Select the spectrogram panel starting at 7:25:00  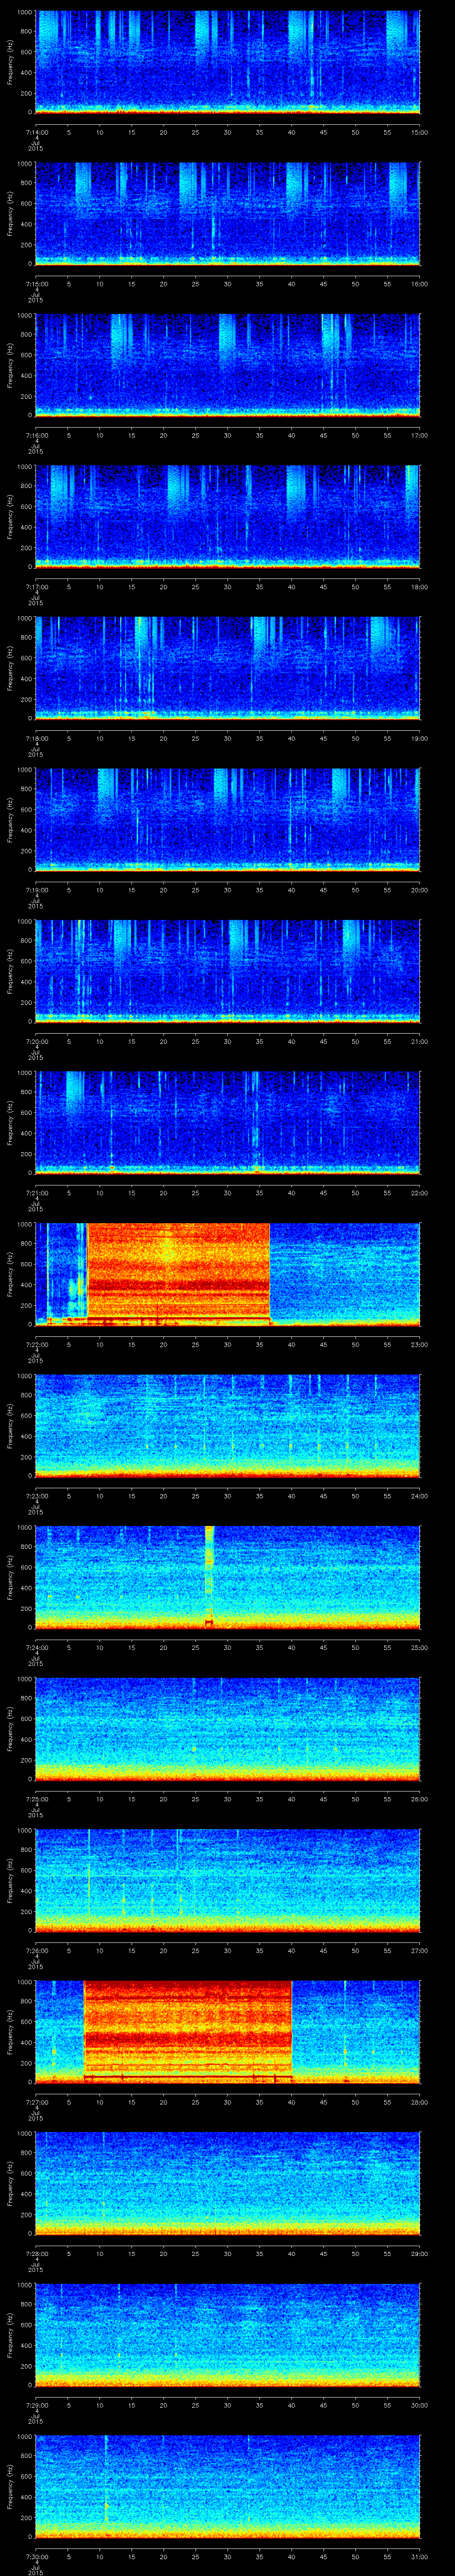tap(228, 1729)
